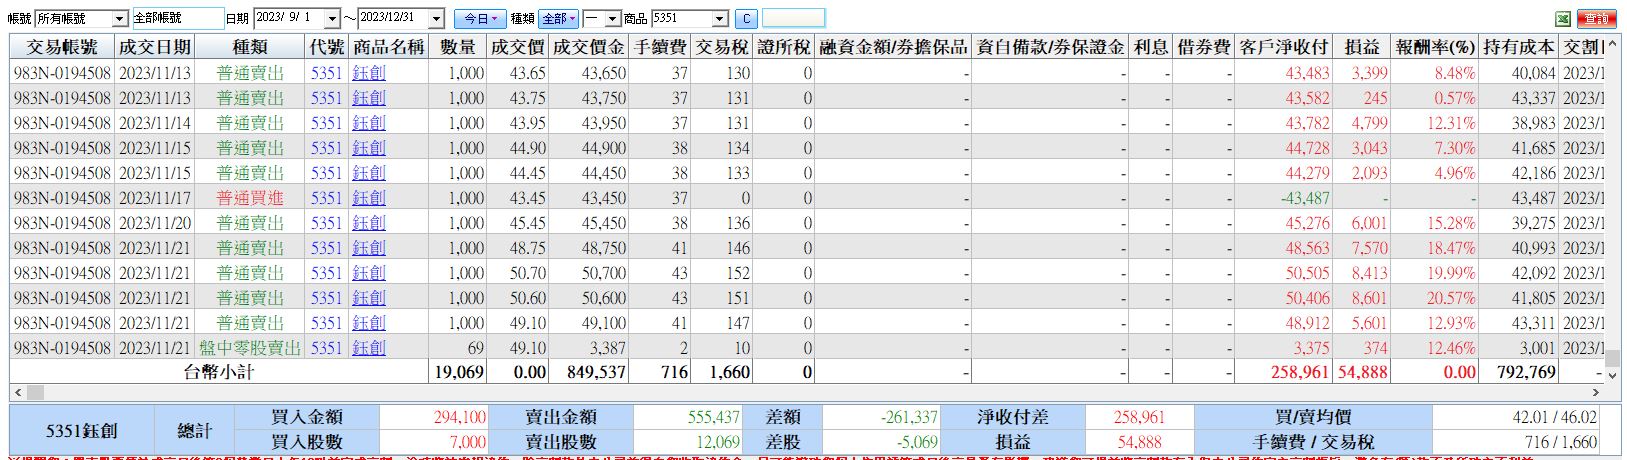Open the 今日 date shortcut dropdown button
This screenshot has width=1627, height=460.
[x=480, y=18]
